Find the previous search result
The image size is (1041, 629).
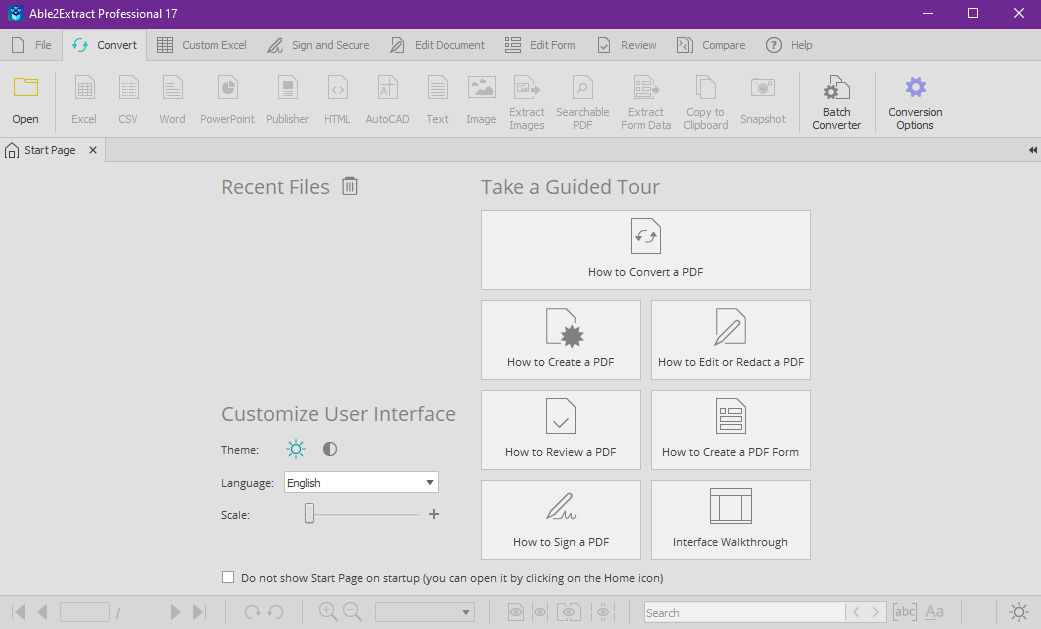pos(856,612)
